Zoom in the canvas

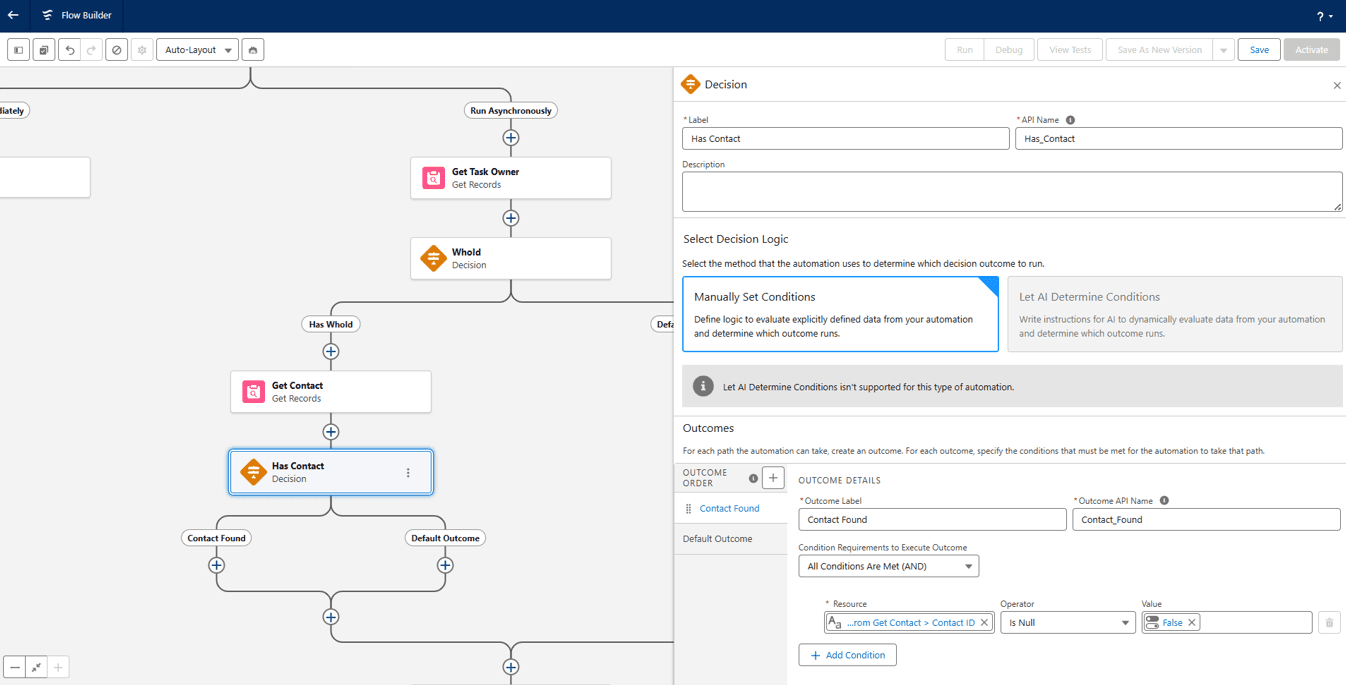pos(58,667)
